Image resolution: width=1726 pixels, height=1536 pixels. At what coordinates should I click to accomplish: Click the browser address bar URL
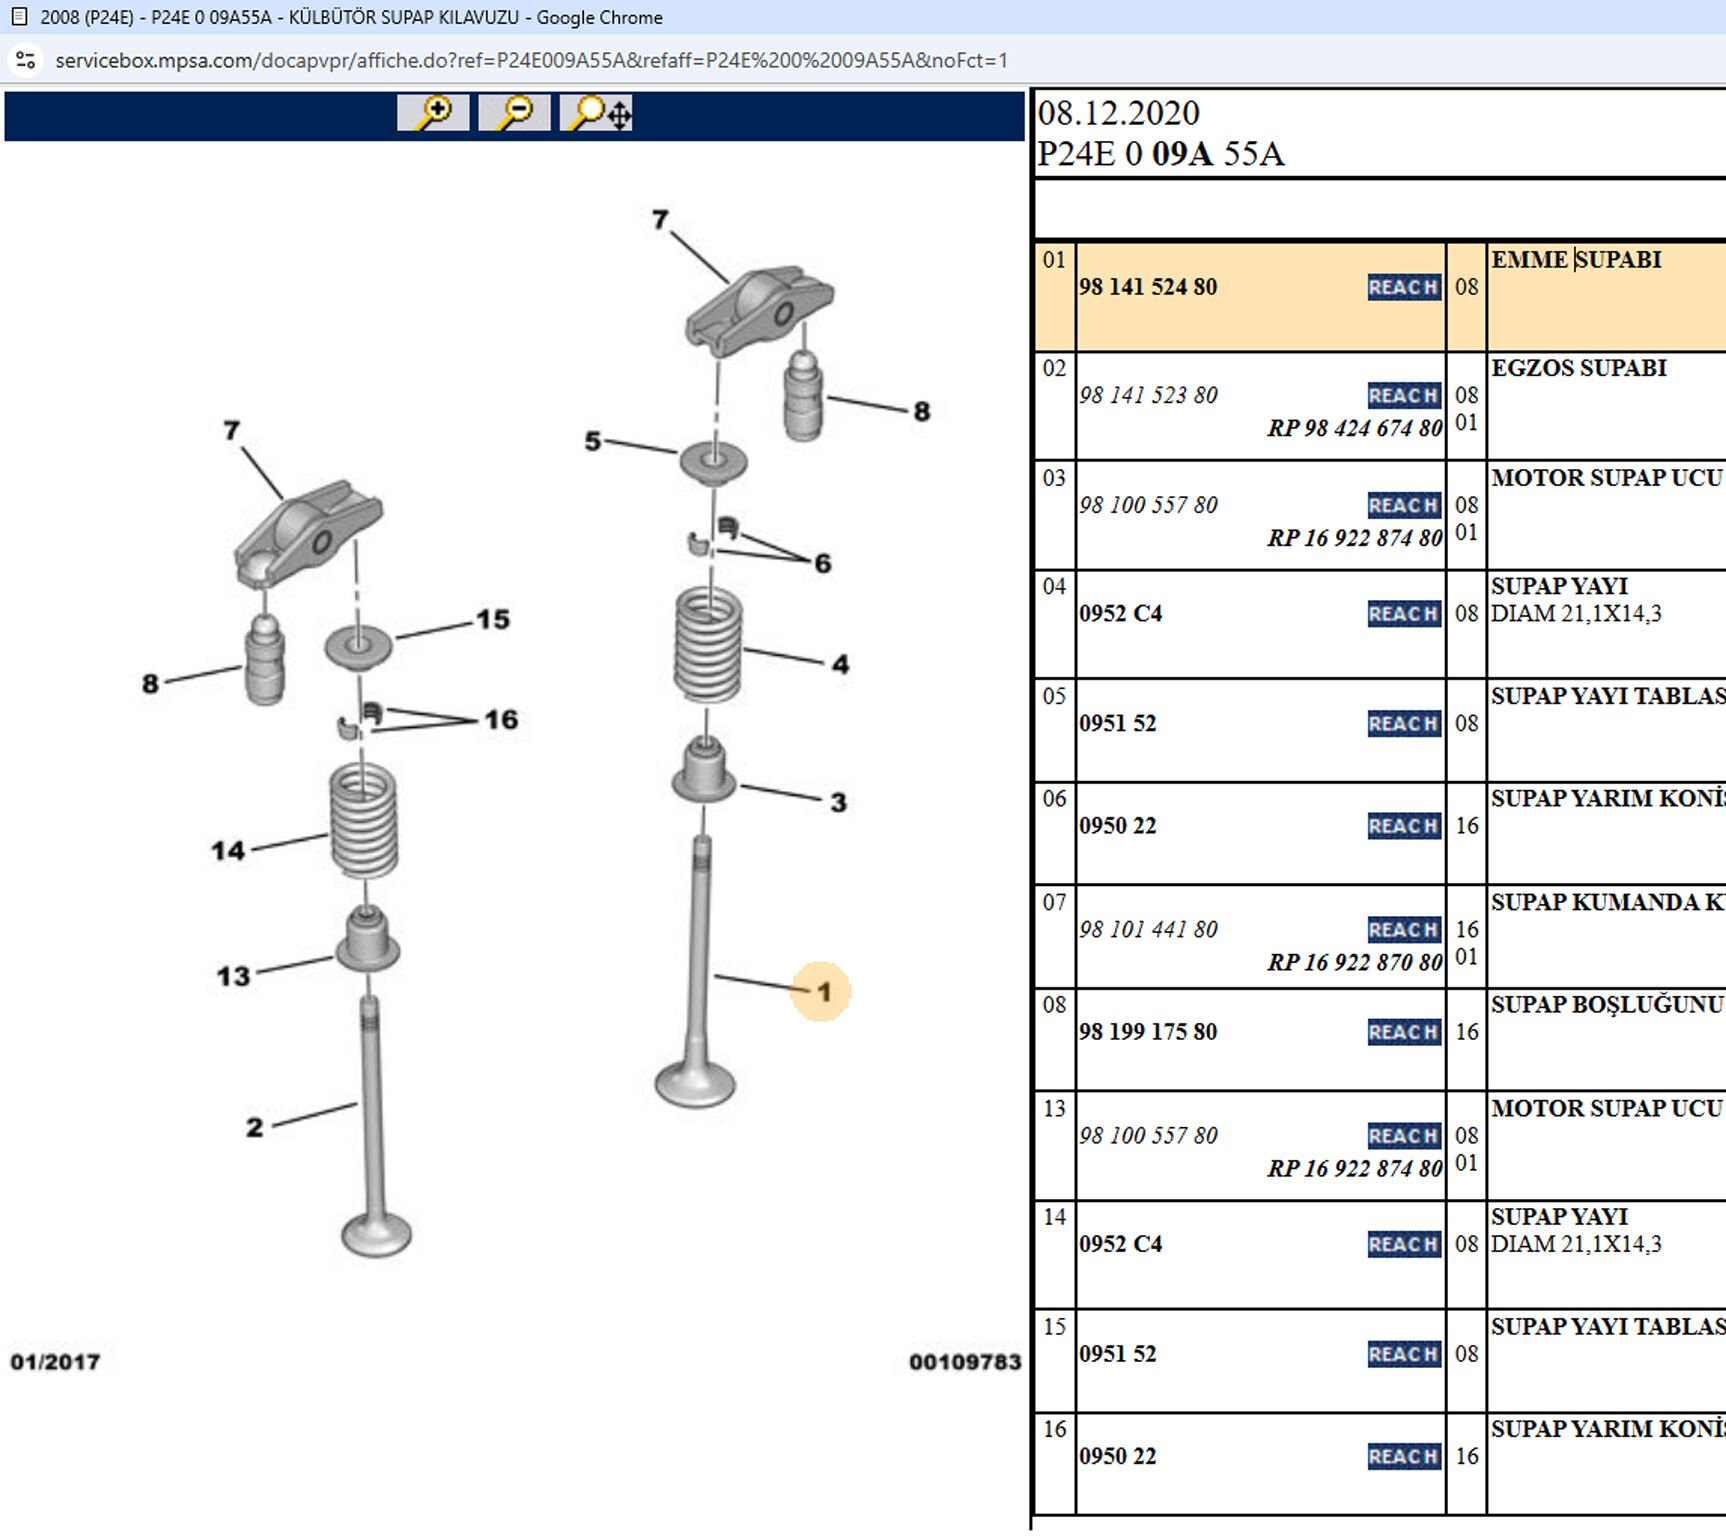531,60
